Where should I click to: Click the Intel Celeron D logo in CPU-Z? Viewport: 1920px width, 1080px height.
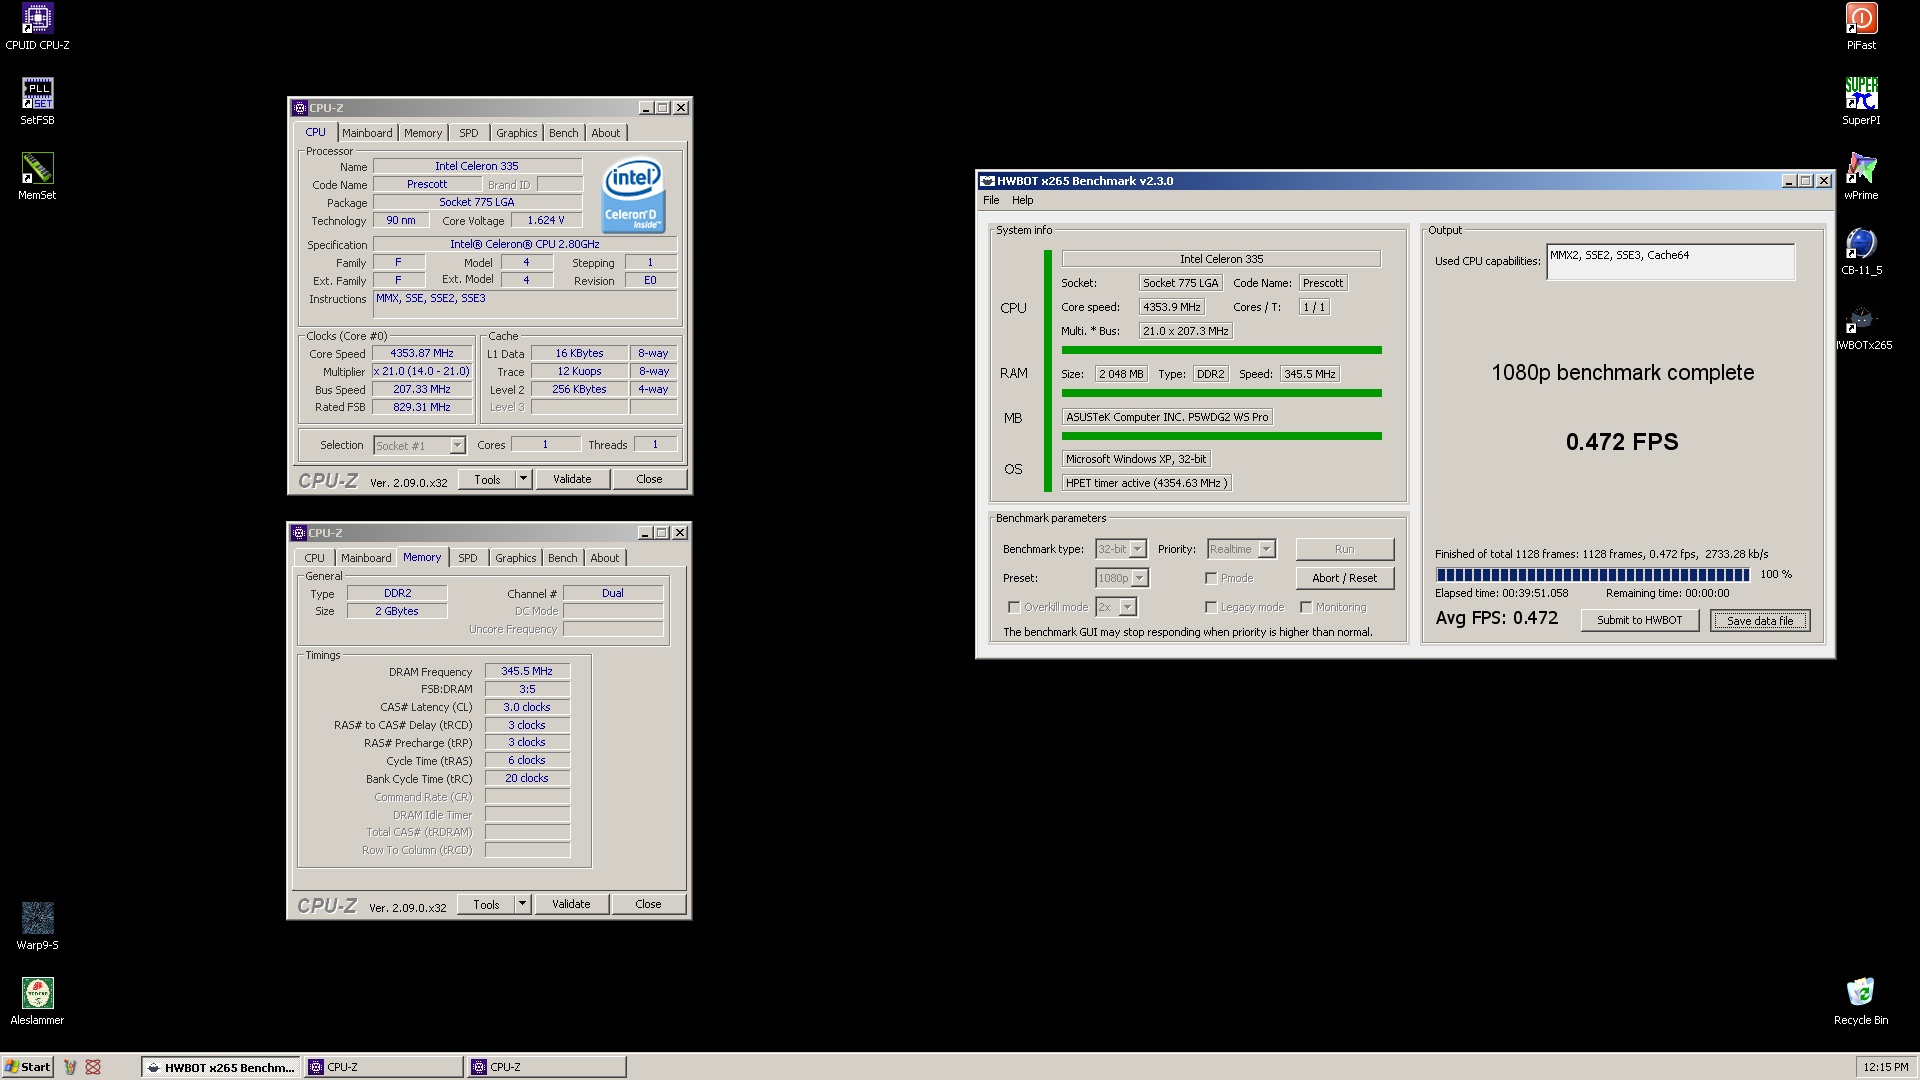coord(632,196)
